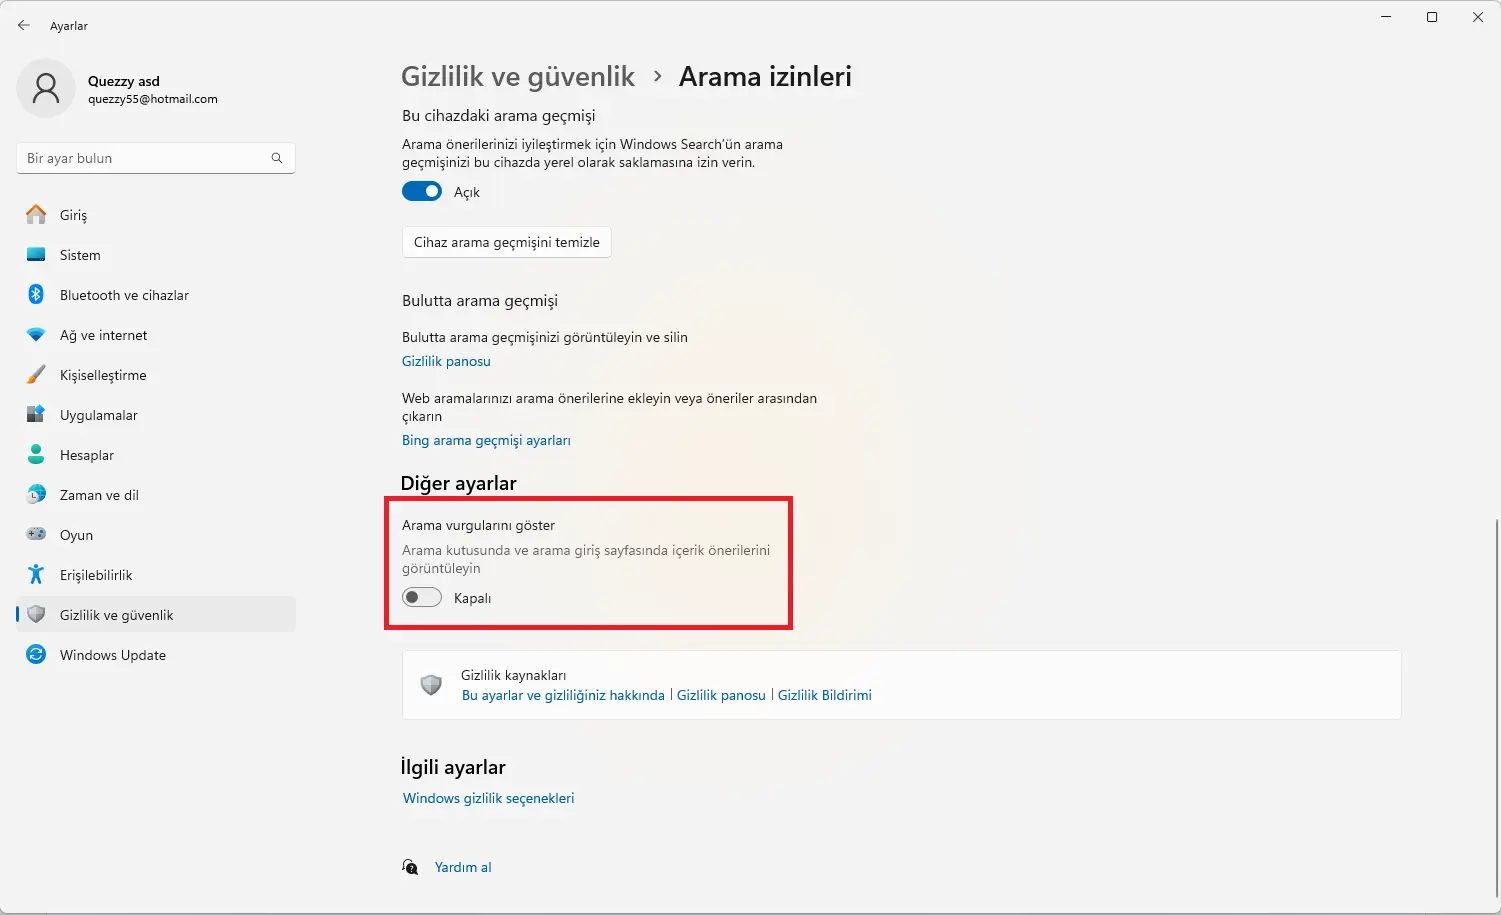Select the Sistem monitor icon
This screenshot has height=915, width=1501.
point(36,254)
